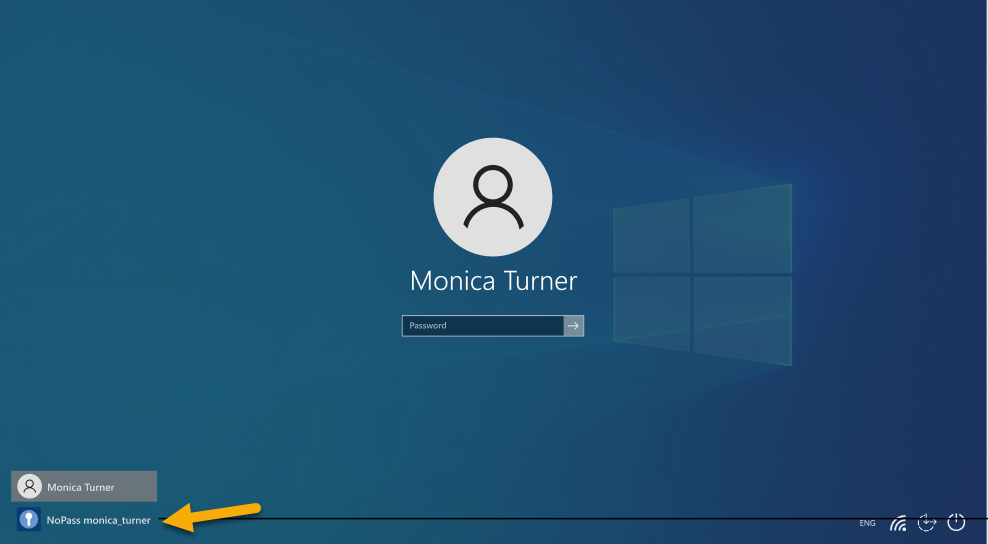This screenshot has height=544, width=988.
Task: Click the large profile avatar picture
Action: click(x=493, y=197)
